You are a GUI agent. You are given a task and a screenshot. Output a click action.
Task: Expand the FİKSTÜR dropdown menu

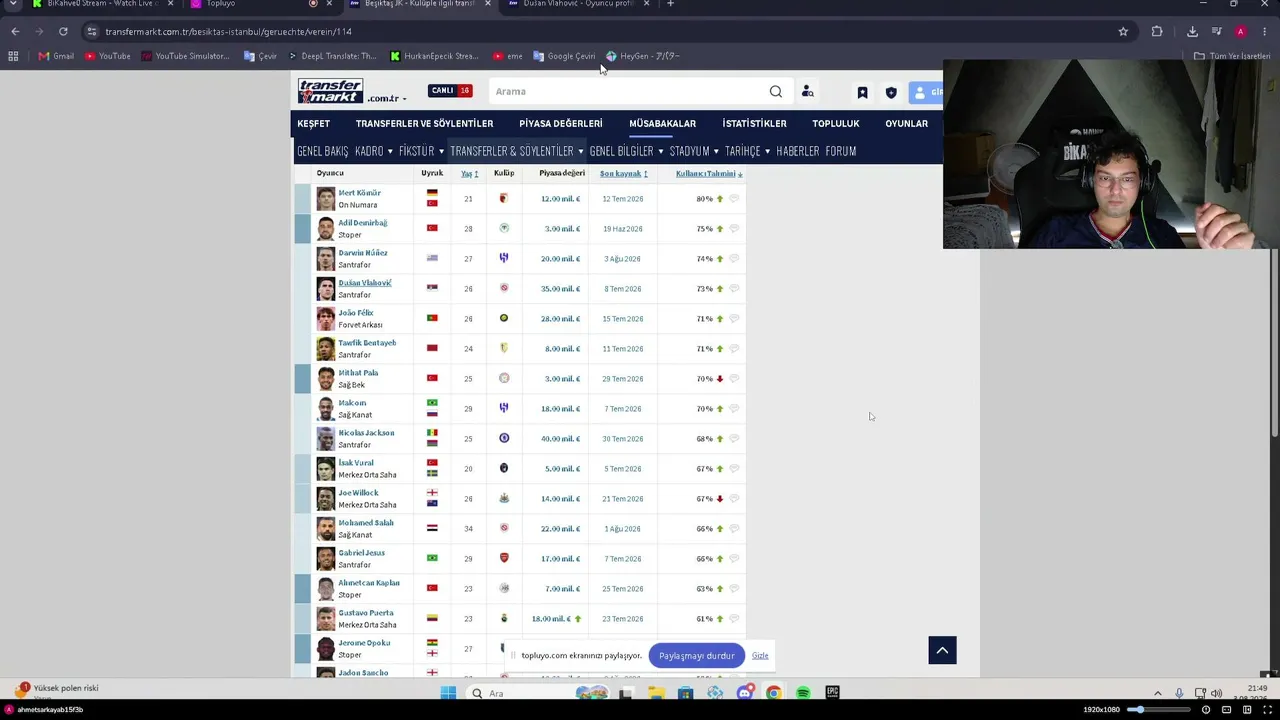pyautogui.click(x=421, y=151)
